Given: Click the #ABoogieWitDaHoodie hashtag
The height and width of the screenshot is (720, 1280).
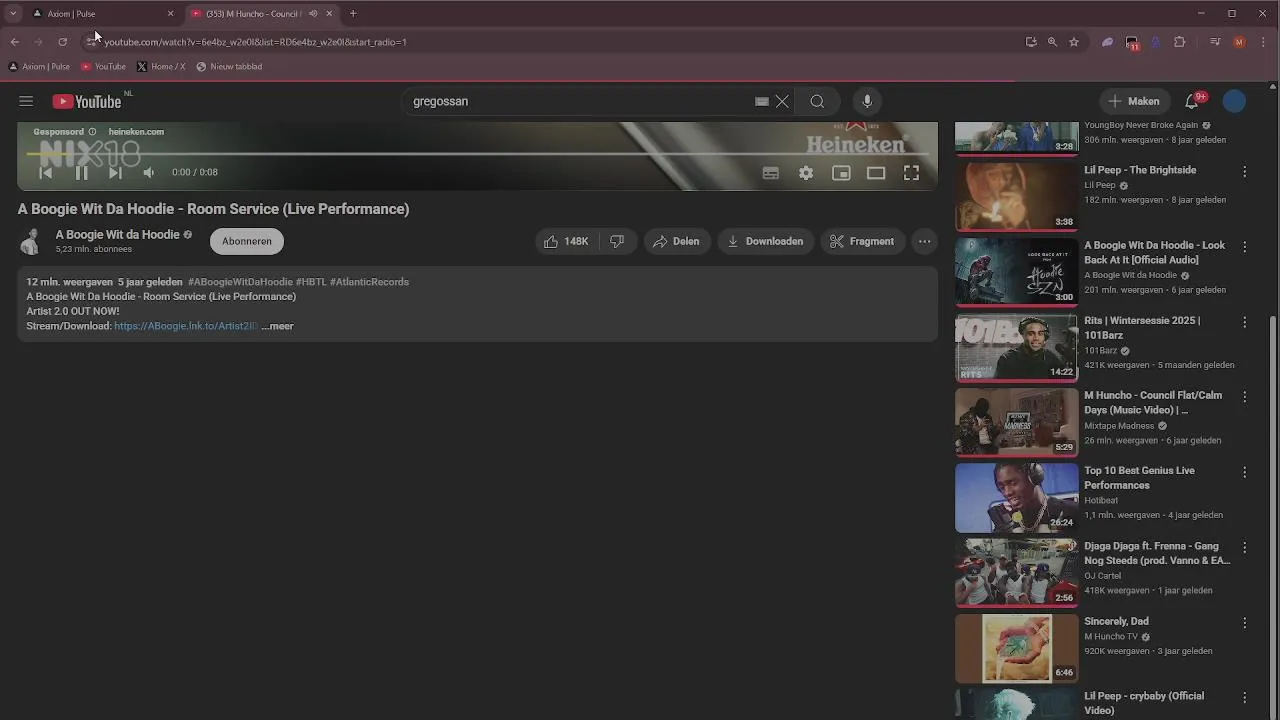Looking at the screenshot, I should [240, 282].
